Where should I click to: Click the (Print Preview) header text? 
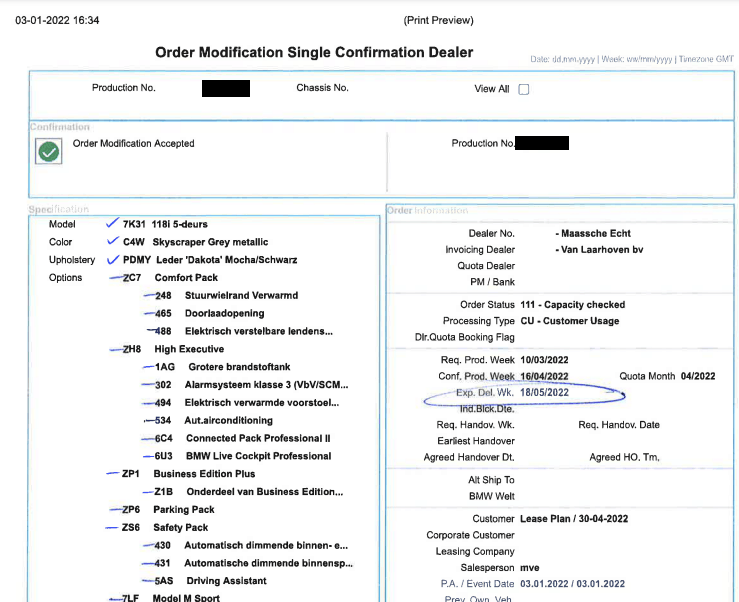[x=438, y=20]
